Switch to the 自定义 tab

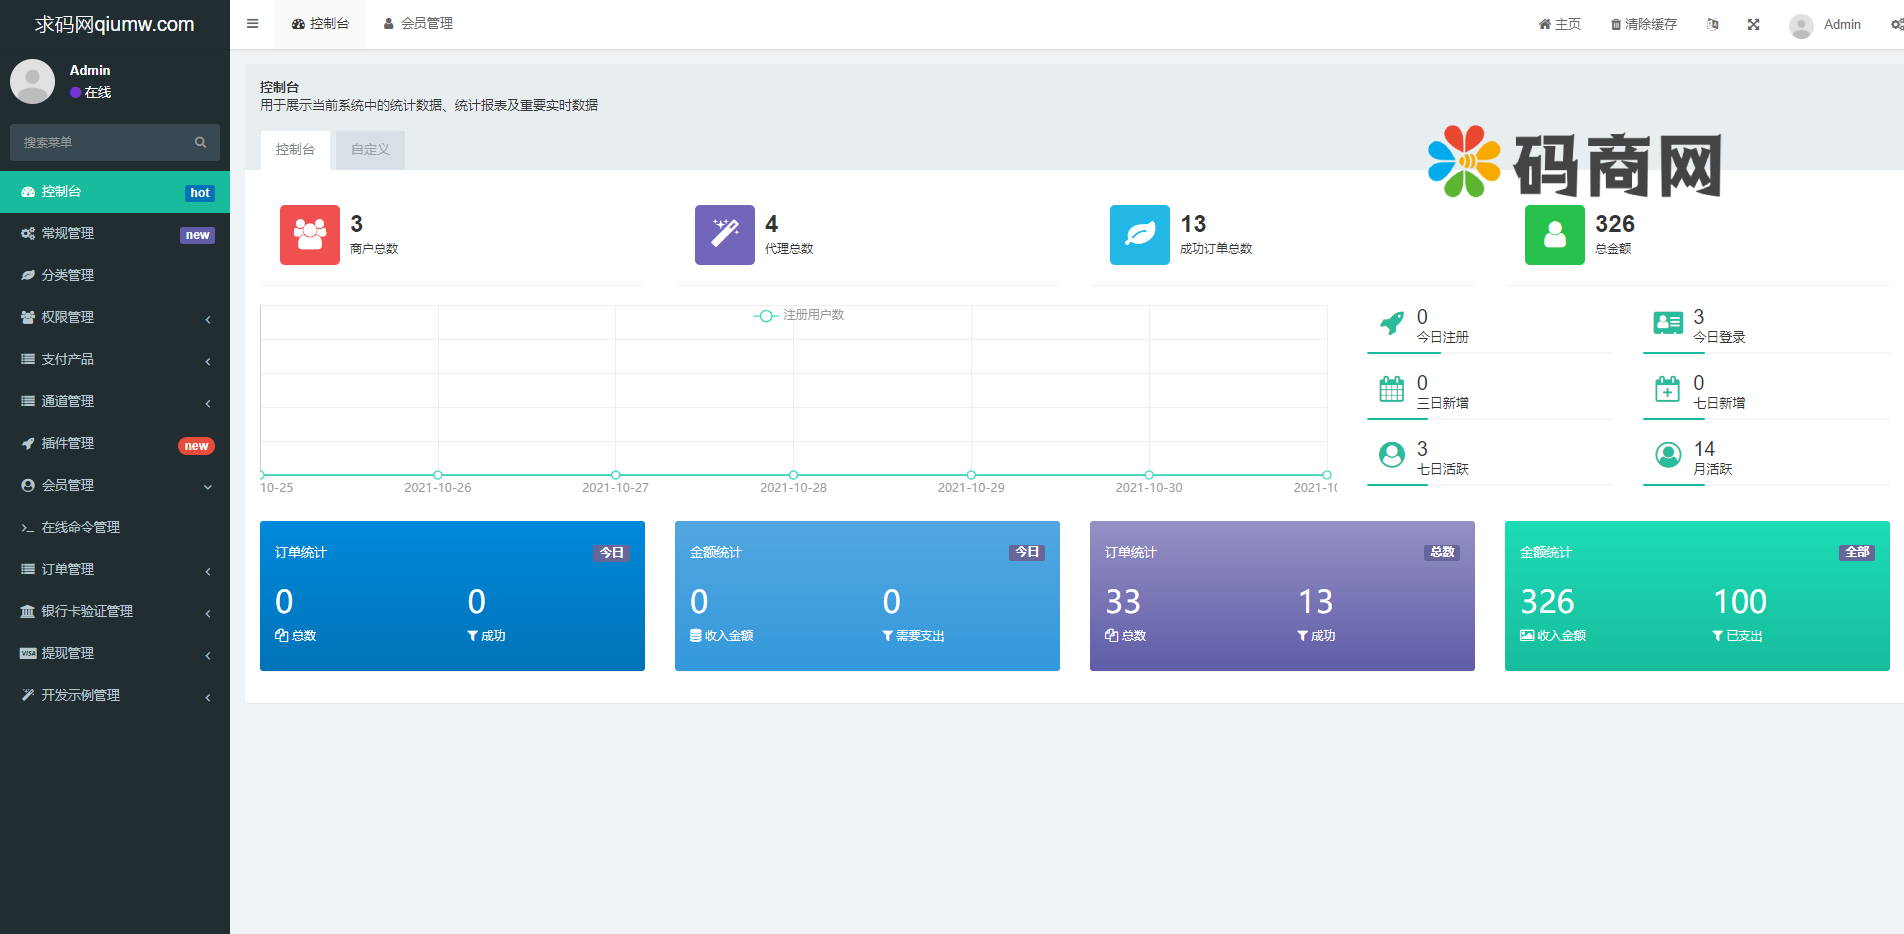(370, 150)
